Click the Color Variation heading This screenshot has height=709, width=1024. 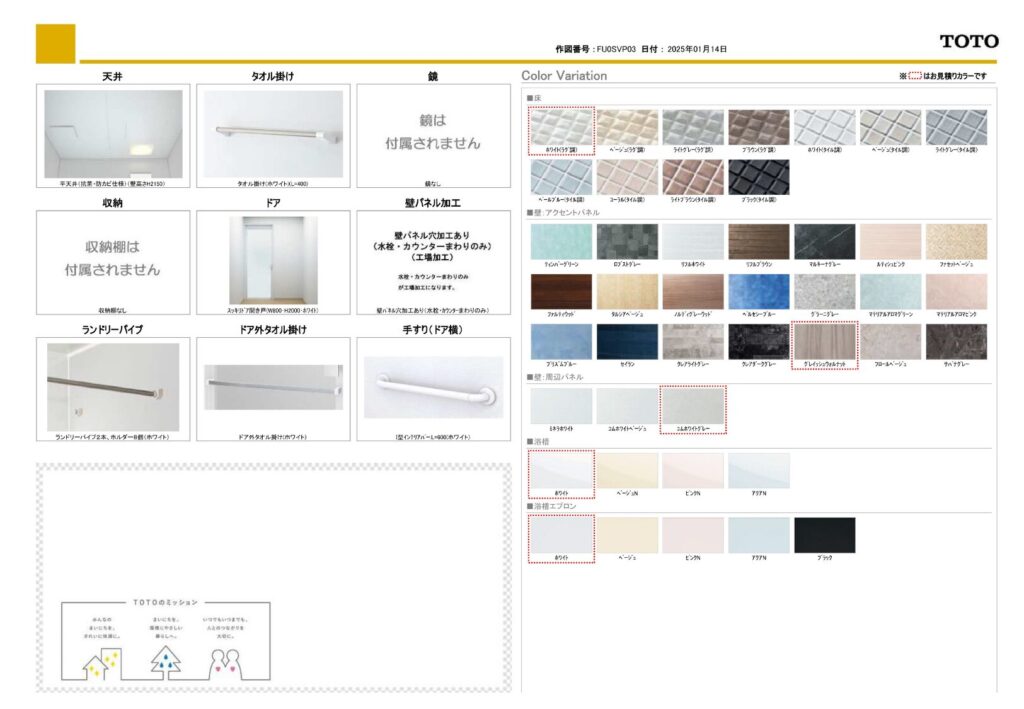tap(564, 76)
